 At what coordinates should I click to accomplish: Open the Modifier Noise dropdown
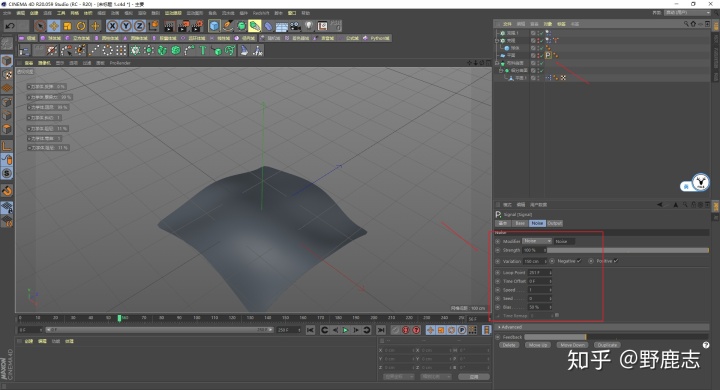[537, 241]
